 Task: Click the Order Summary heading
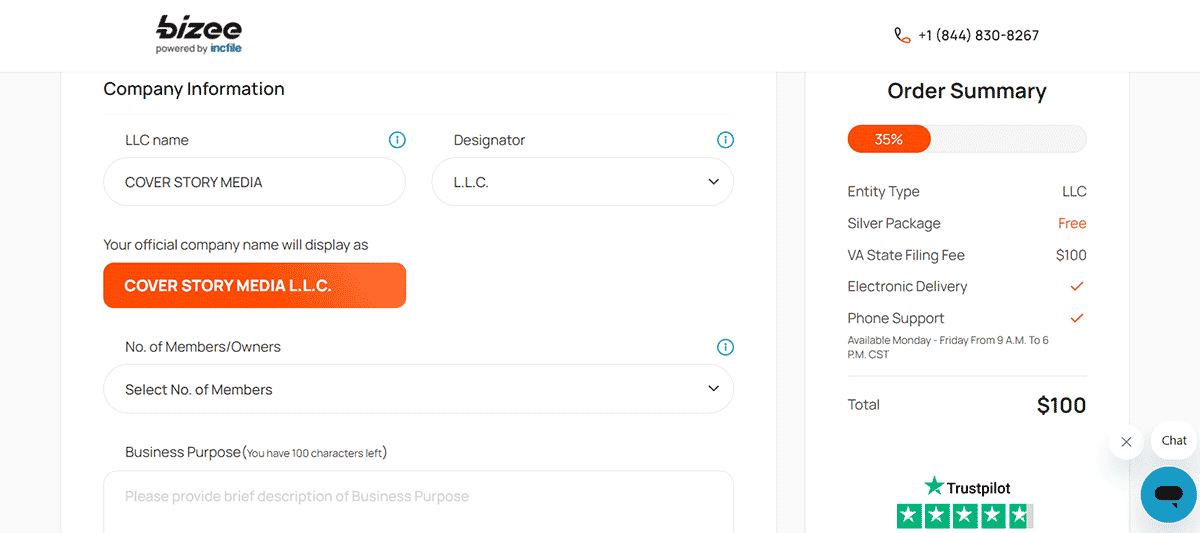pyautogui.click(x=967, y=91)
